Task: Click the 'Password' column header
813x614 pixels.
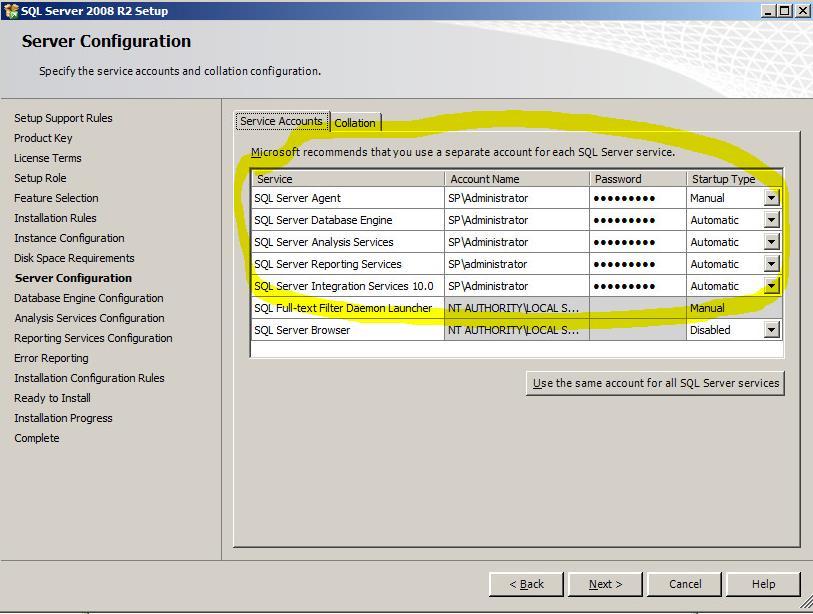Action: point(638,179)
